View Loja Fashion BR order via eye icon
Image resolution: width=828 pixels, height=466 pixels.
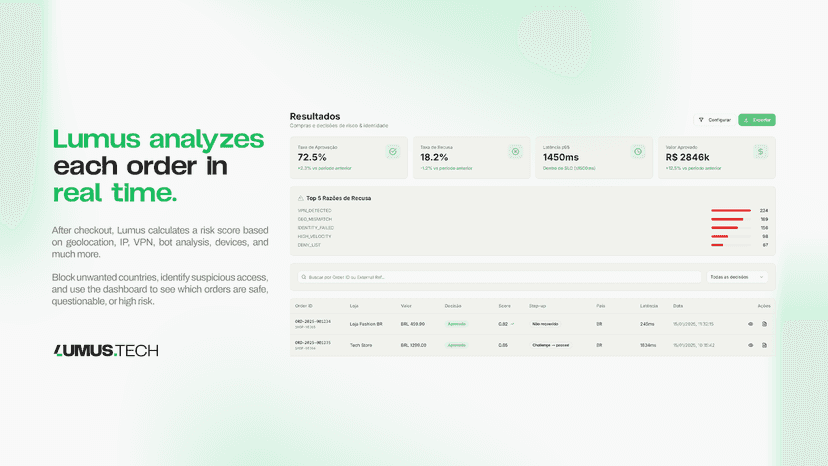[x=750, y=324]
